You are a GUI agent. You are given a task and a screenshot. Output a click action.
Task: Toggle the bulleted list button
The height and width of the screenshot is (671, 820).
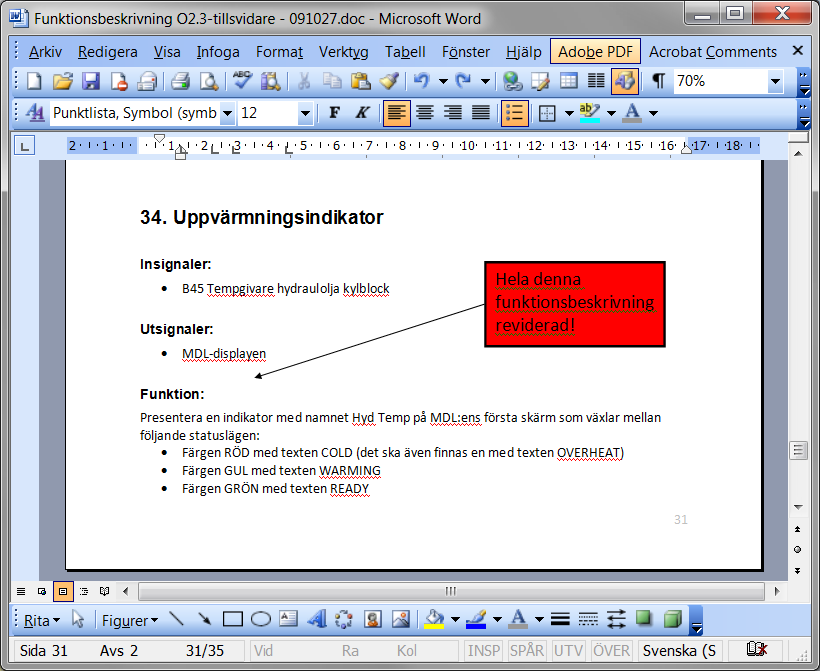click(515, 113)
